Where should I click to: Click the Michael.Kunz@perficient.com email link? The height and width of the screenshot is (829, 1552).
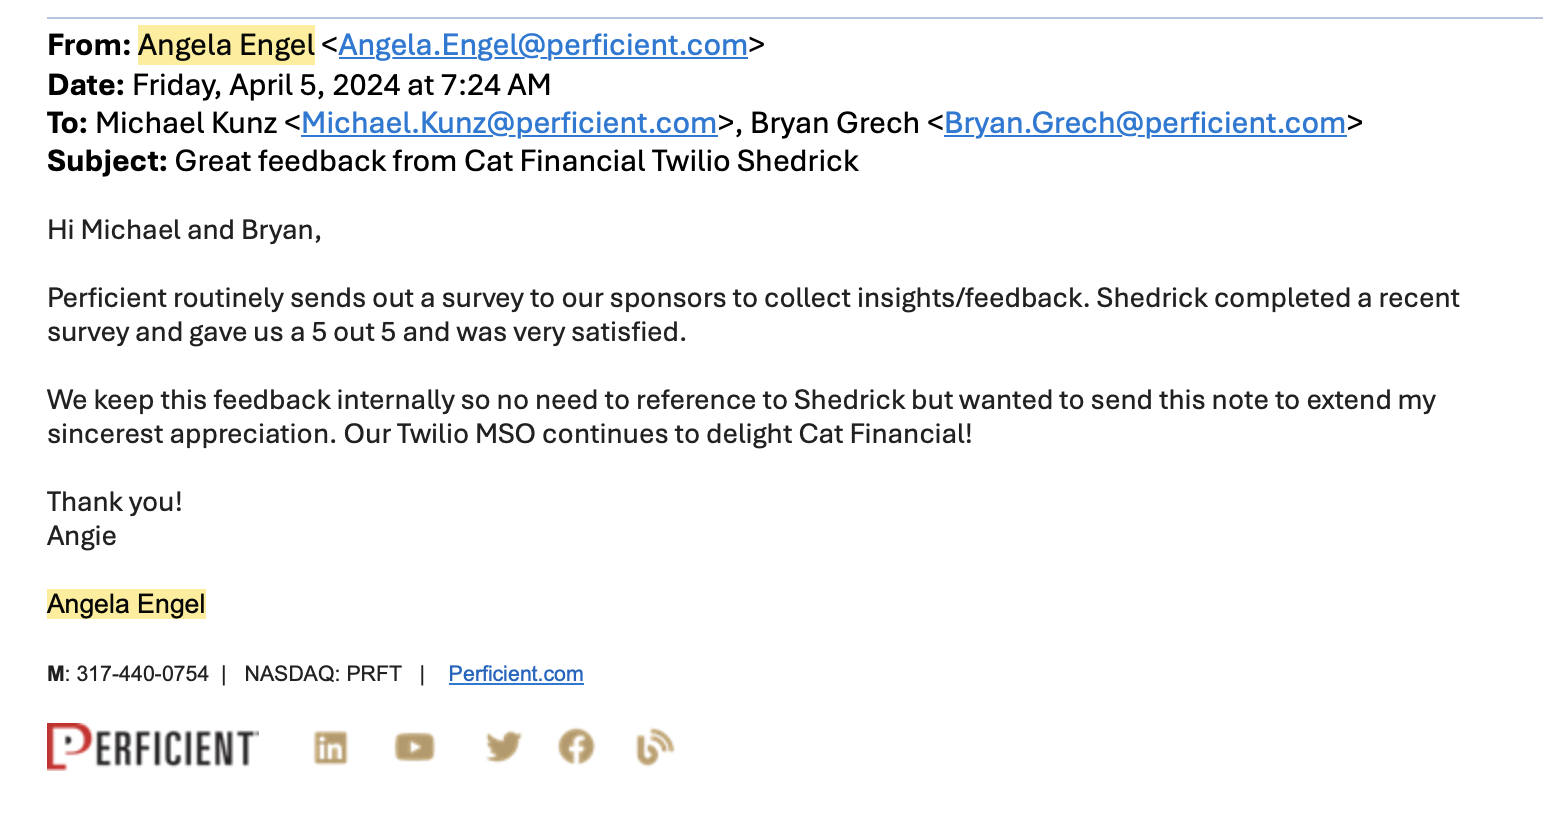[x=509, y=123]
